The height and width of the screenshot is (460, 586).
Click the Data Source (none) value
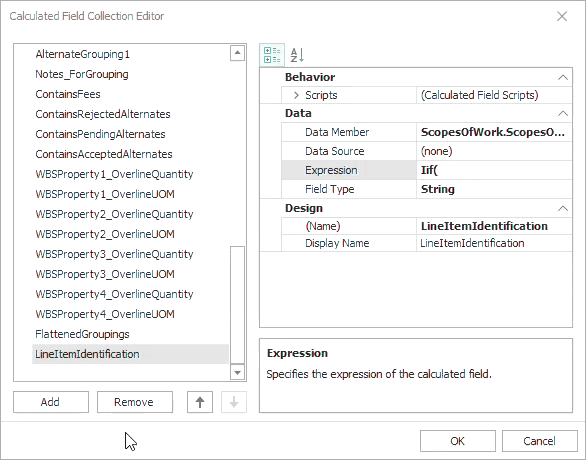click(x=494, y=151)
